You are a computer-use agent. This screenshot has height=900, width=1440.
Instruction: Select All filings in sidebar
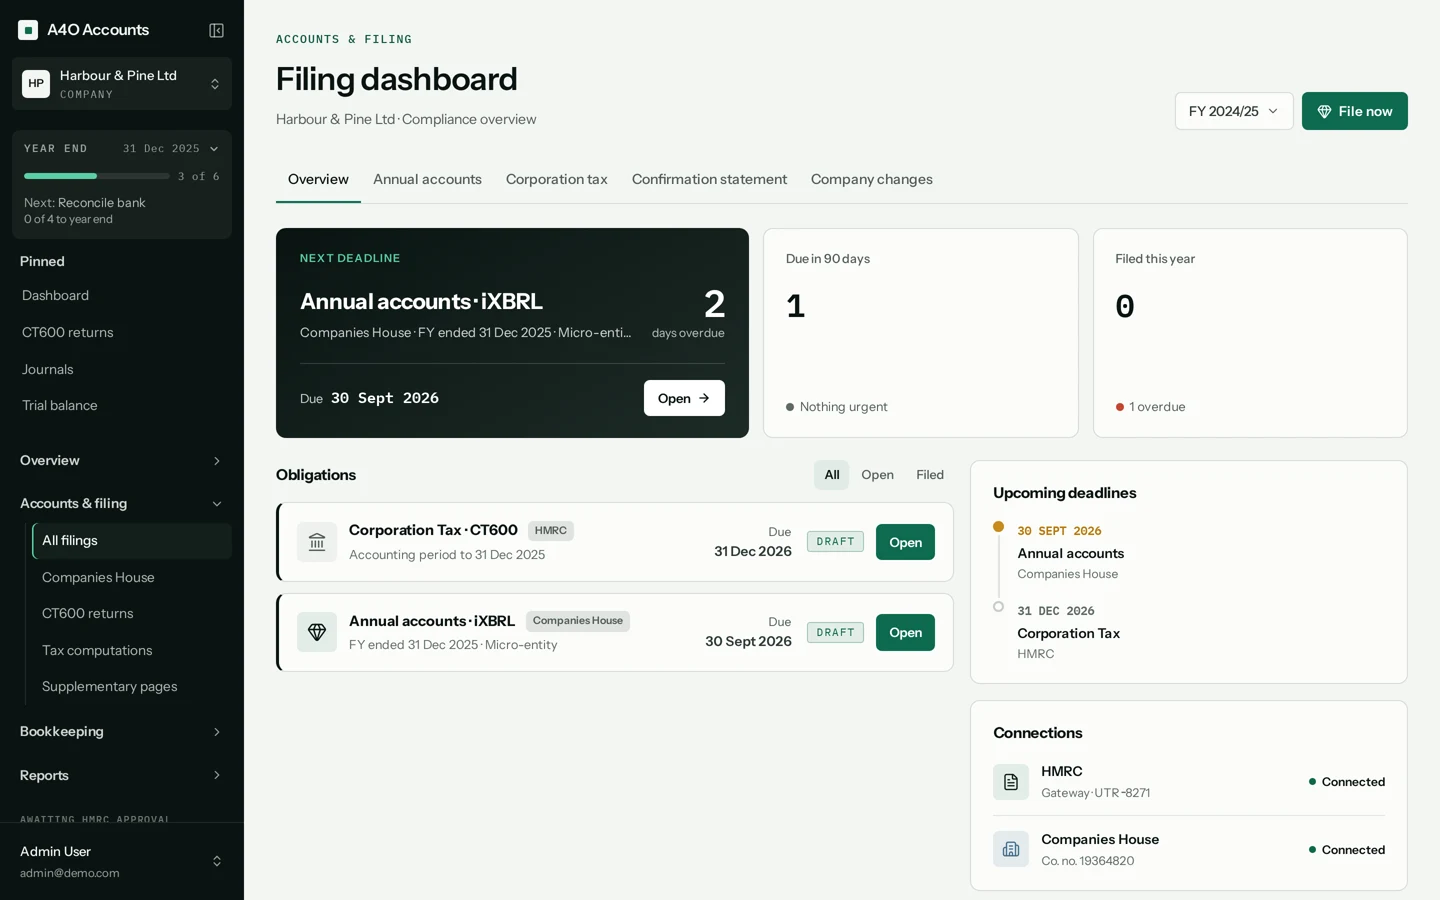point(132,541)
